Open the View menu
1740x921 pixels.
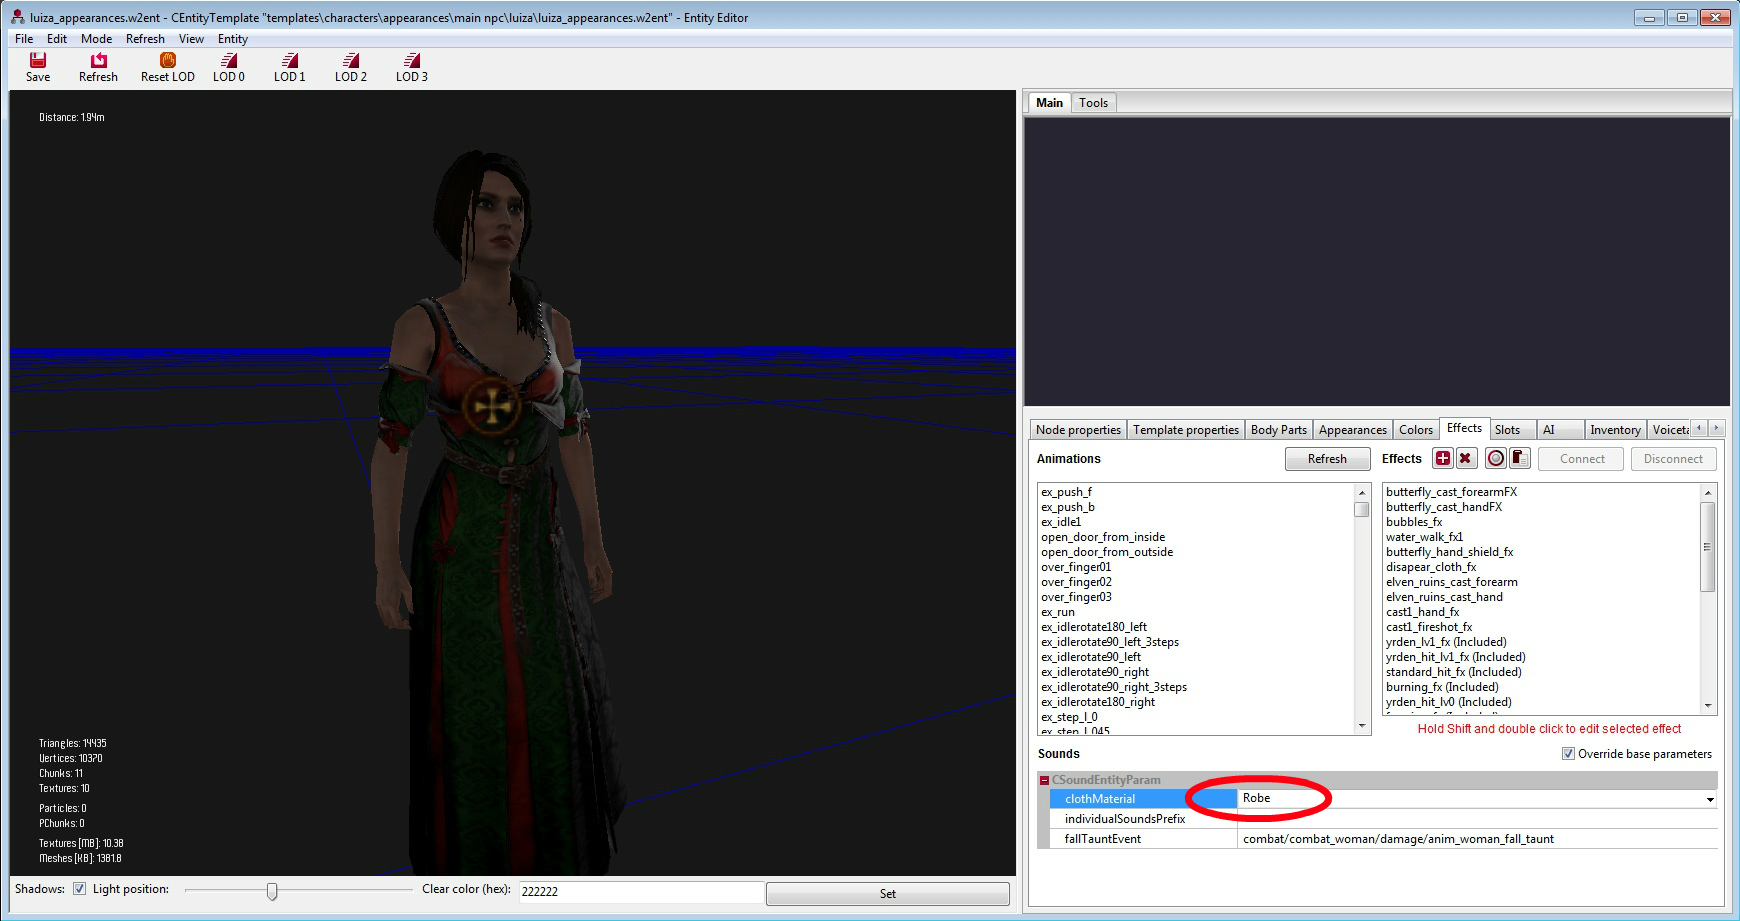(191, 39)
